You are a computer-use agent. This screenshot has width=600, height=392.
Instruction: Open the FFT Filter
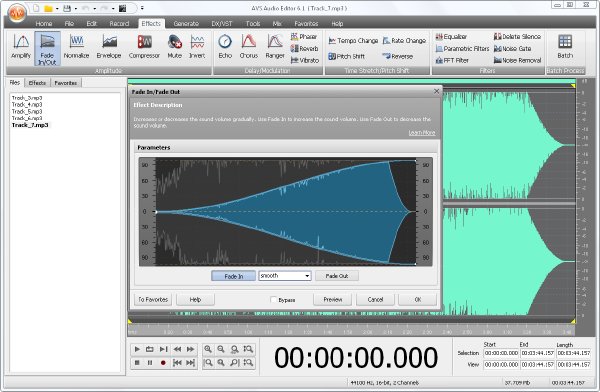coord(452,60)
